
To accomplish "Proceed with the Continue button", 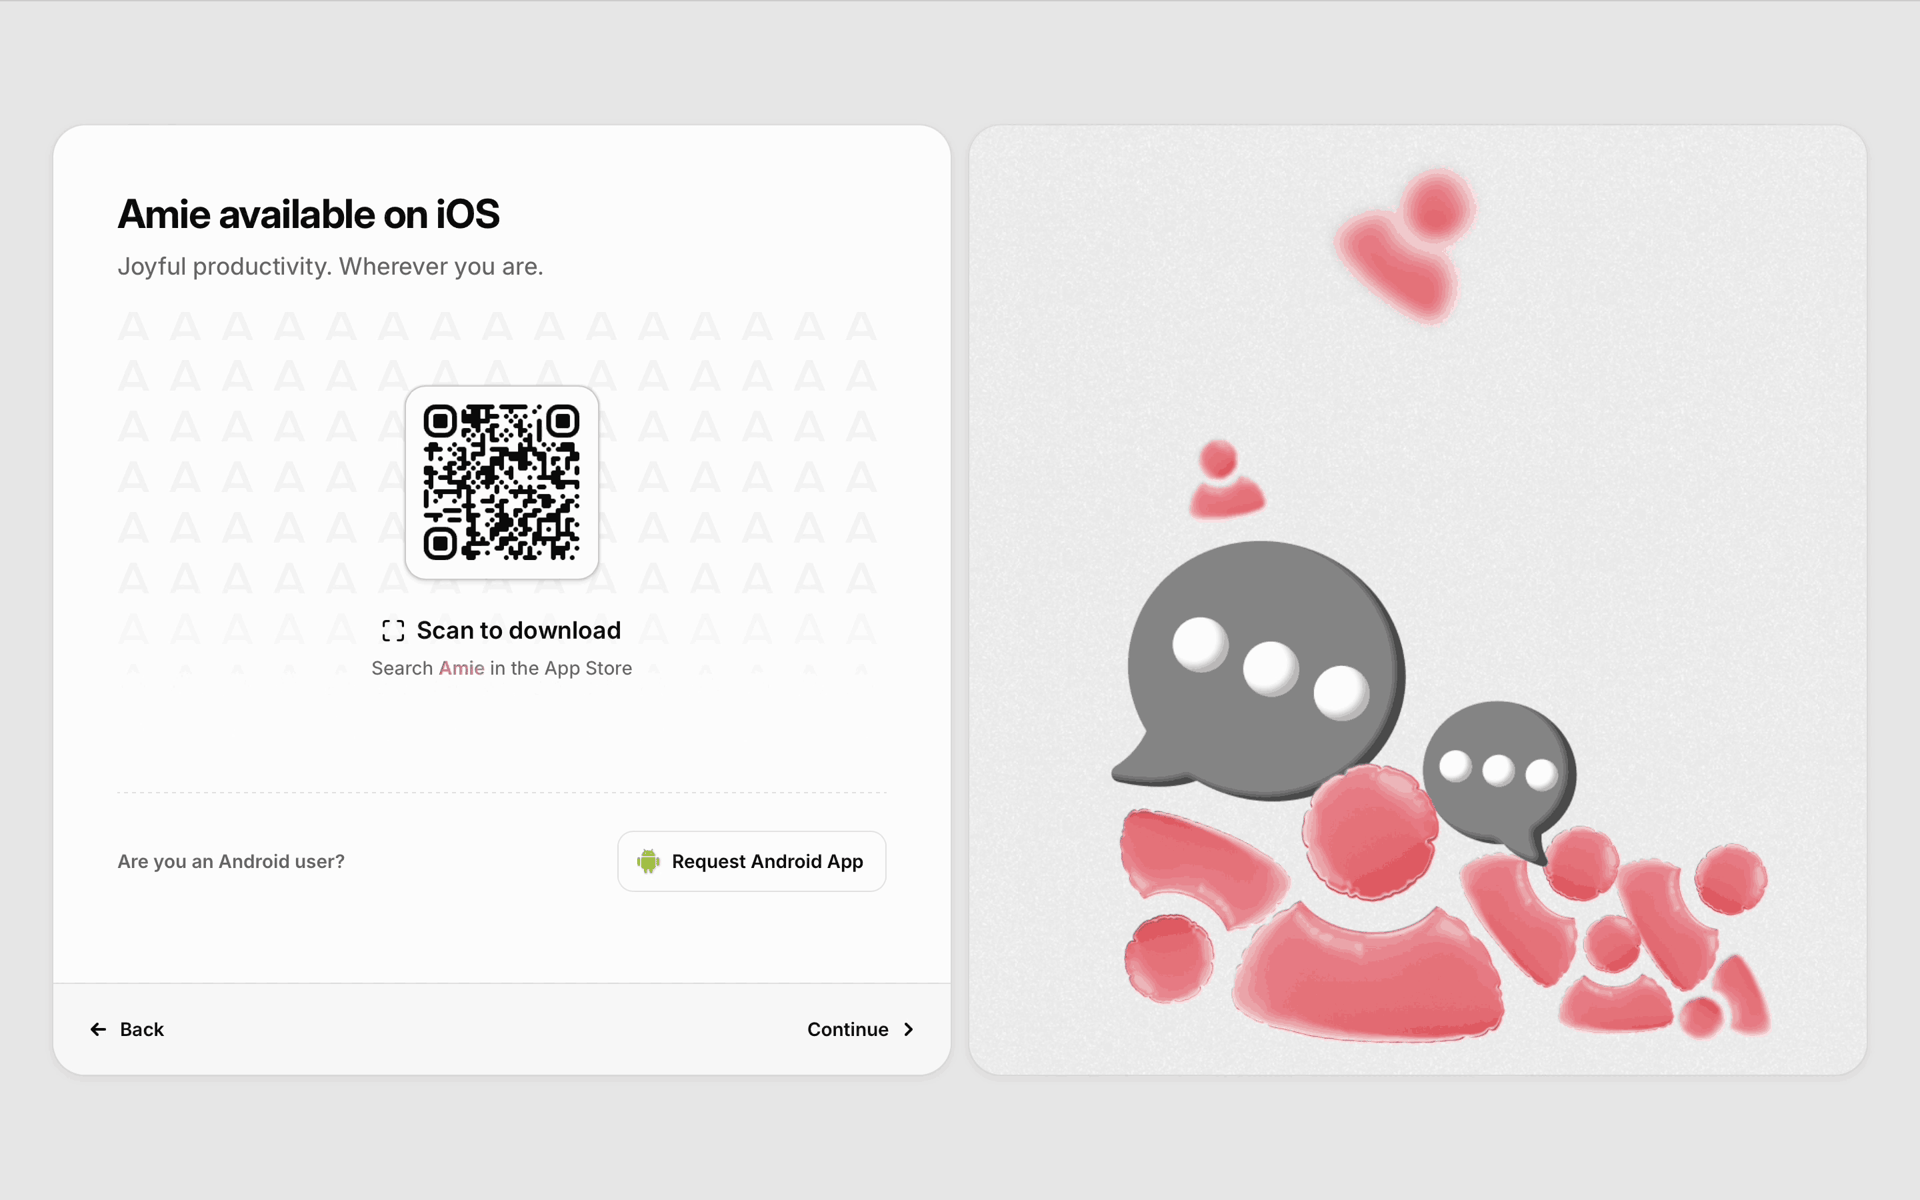I will [861, 1029].
